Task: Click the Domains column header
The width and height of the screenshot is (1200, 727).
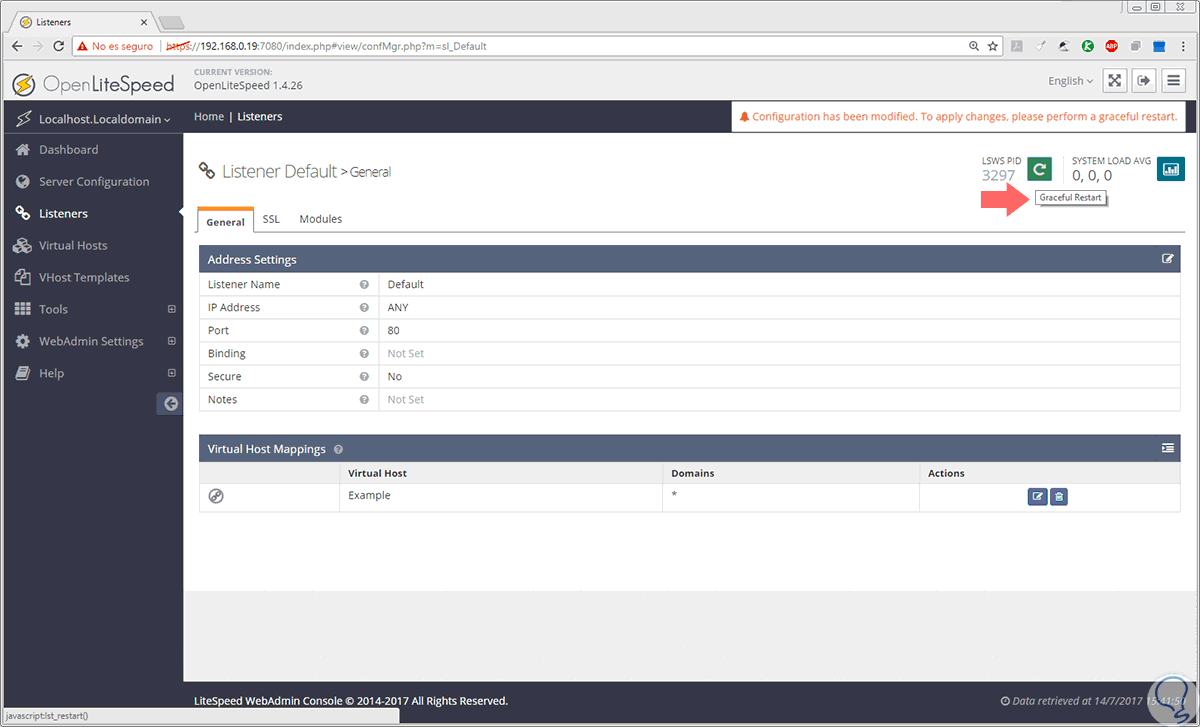Action: pyautogui.click(x=693, y=473)
